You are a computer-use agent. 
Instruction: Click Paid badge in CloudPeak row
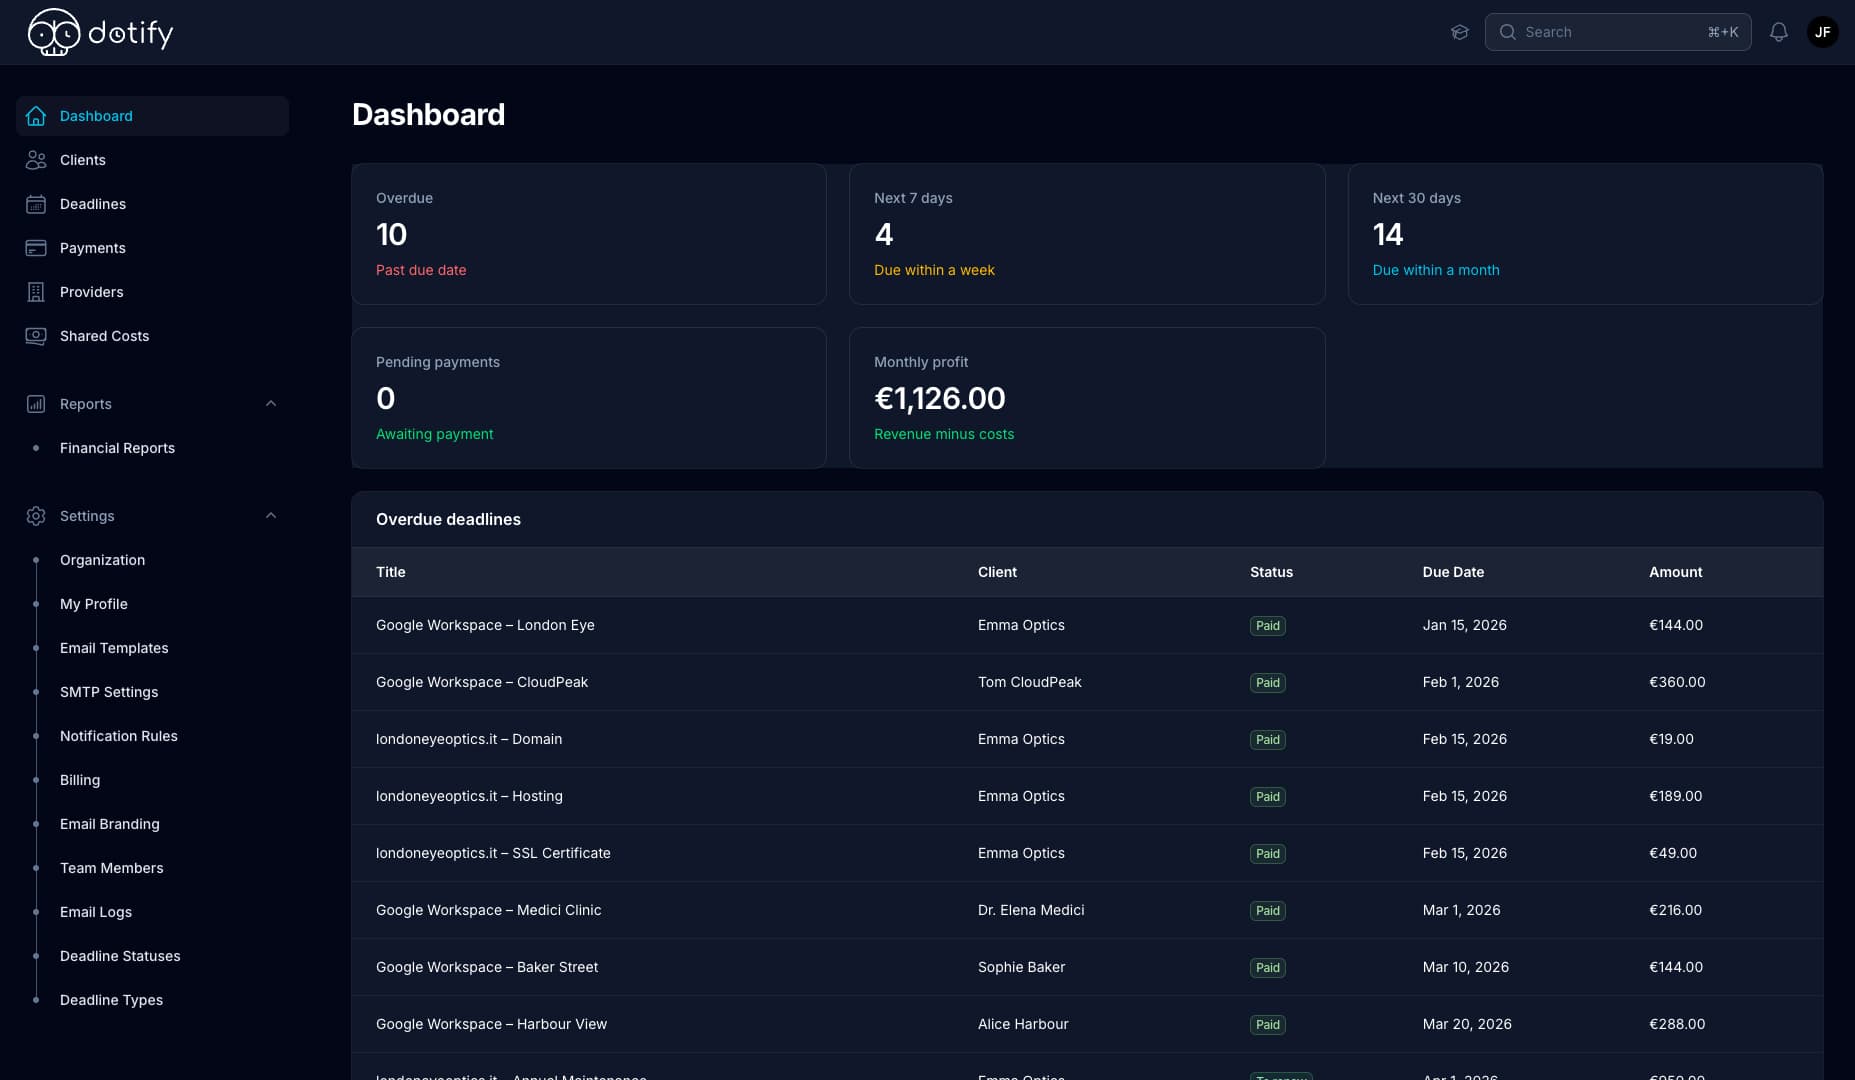tap(1268, 683)
